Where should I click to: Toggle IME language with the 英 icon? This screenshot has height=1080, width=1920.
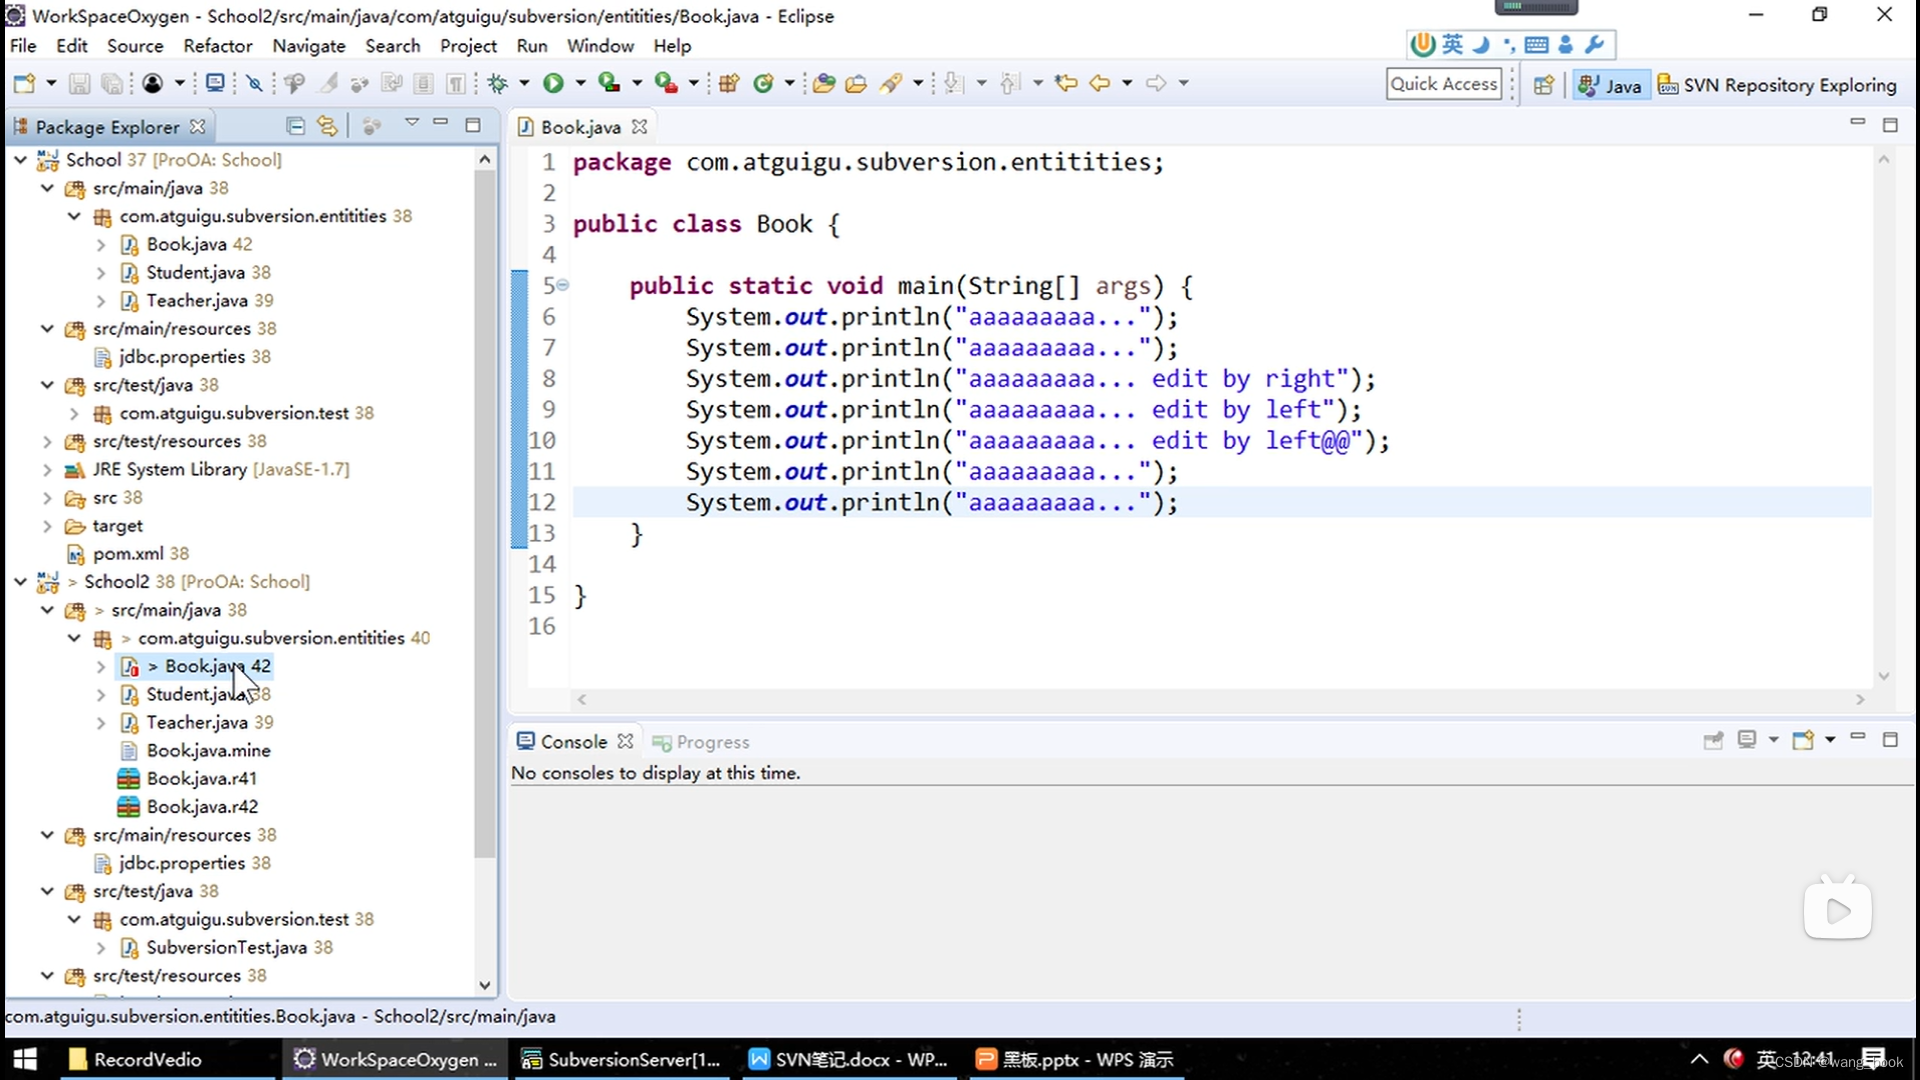(x=1452, y=45)
